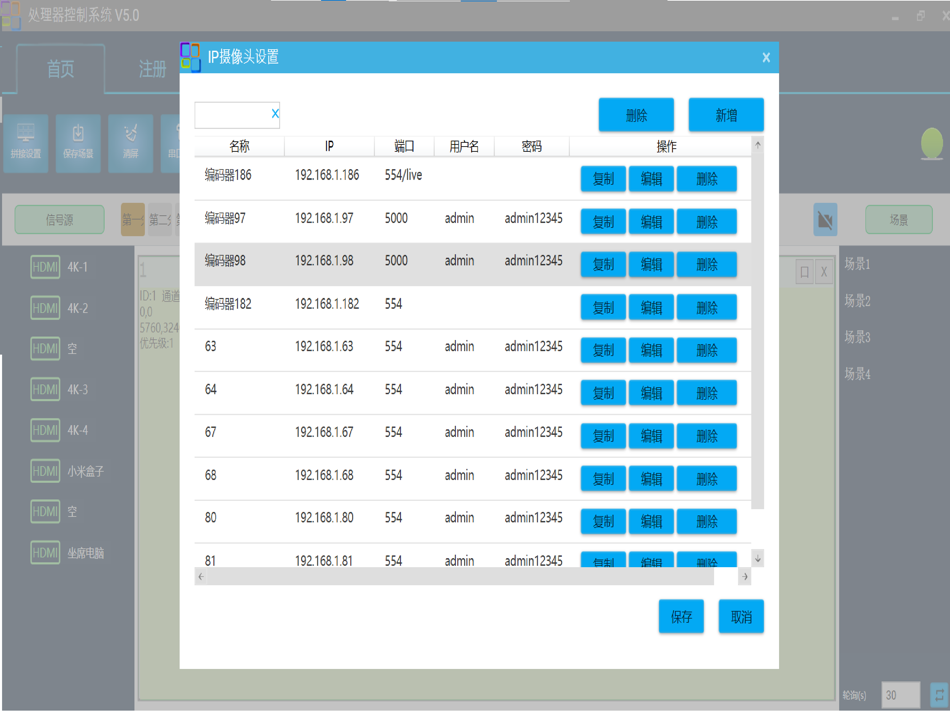Edit the 编码器97 entry
950x712 pixels.
pos(651,222)
